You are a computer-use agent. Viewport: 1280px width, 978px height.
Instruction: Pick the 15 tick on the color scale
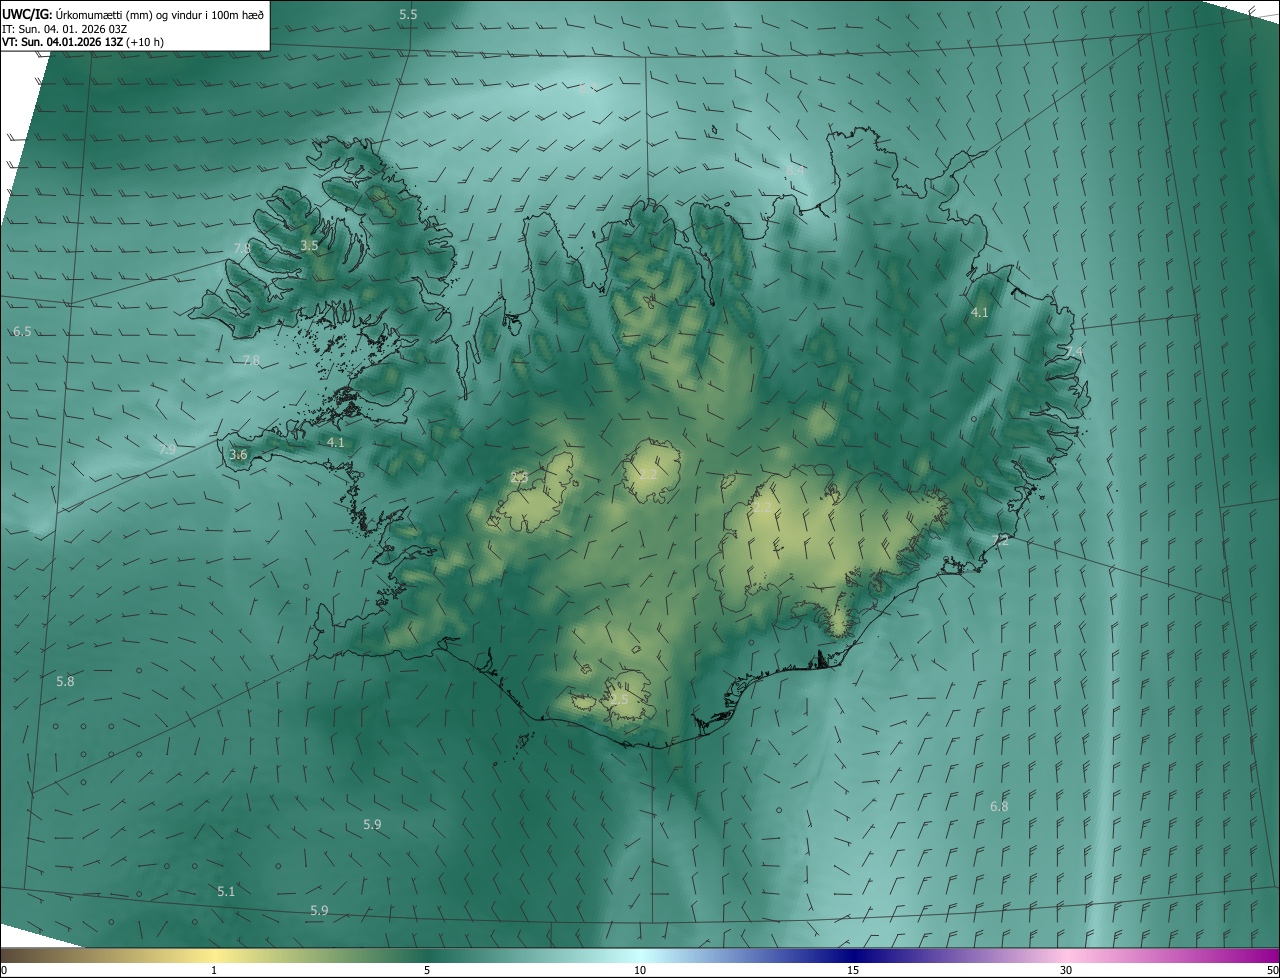(x=853, y=970)
